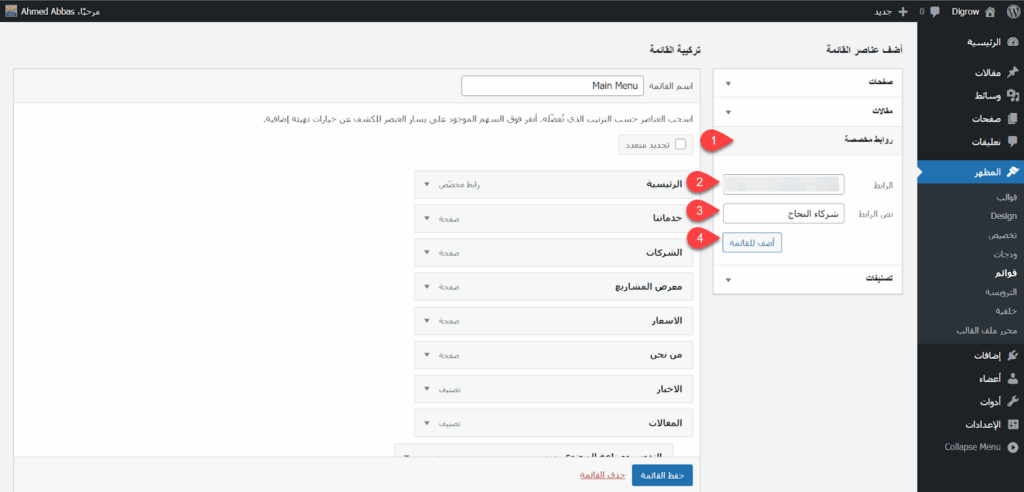This screenshot has height=492, width=1024.
Task: Open the Design submenu item
Action: [1003, 216]
